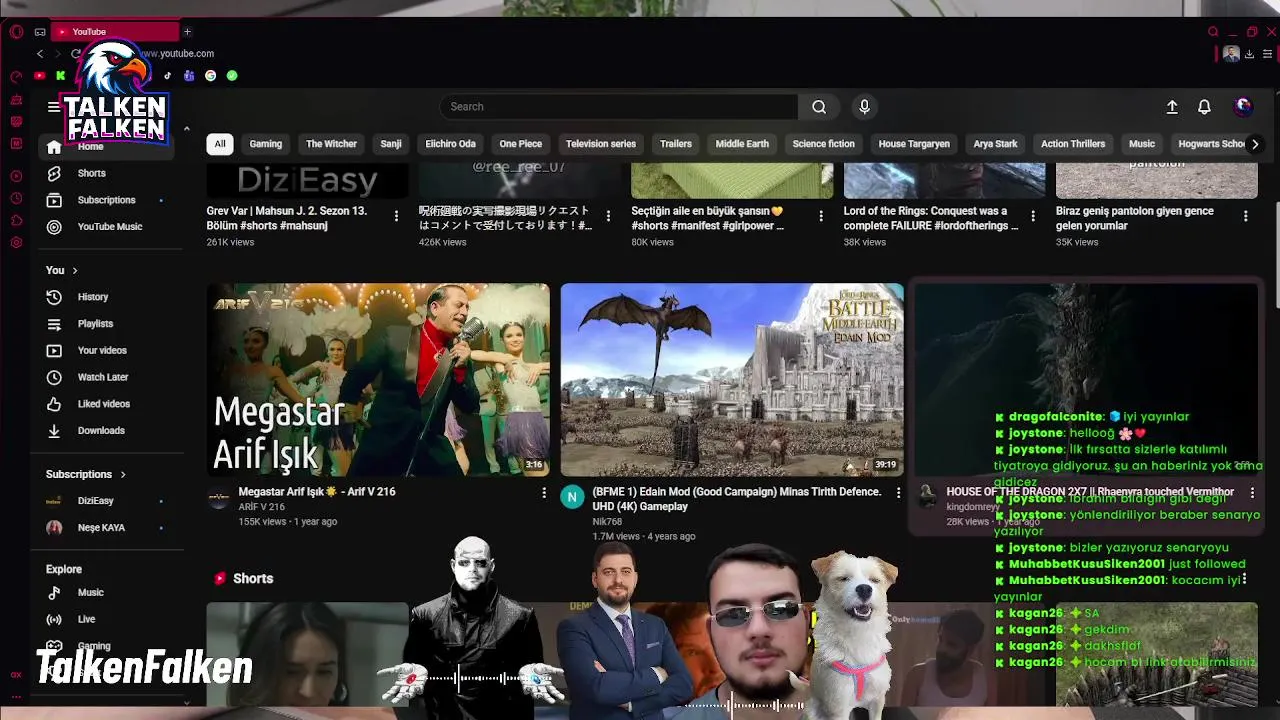Click the browser profile picture in toolbar
The height and width of the screenshot is (720, 1280).
(x=1231, y=54)
